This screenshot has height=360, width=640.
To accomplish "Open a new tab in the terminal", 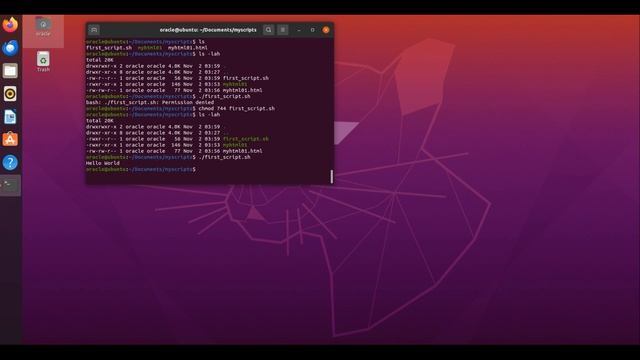I will point(94,30).
